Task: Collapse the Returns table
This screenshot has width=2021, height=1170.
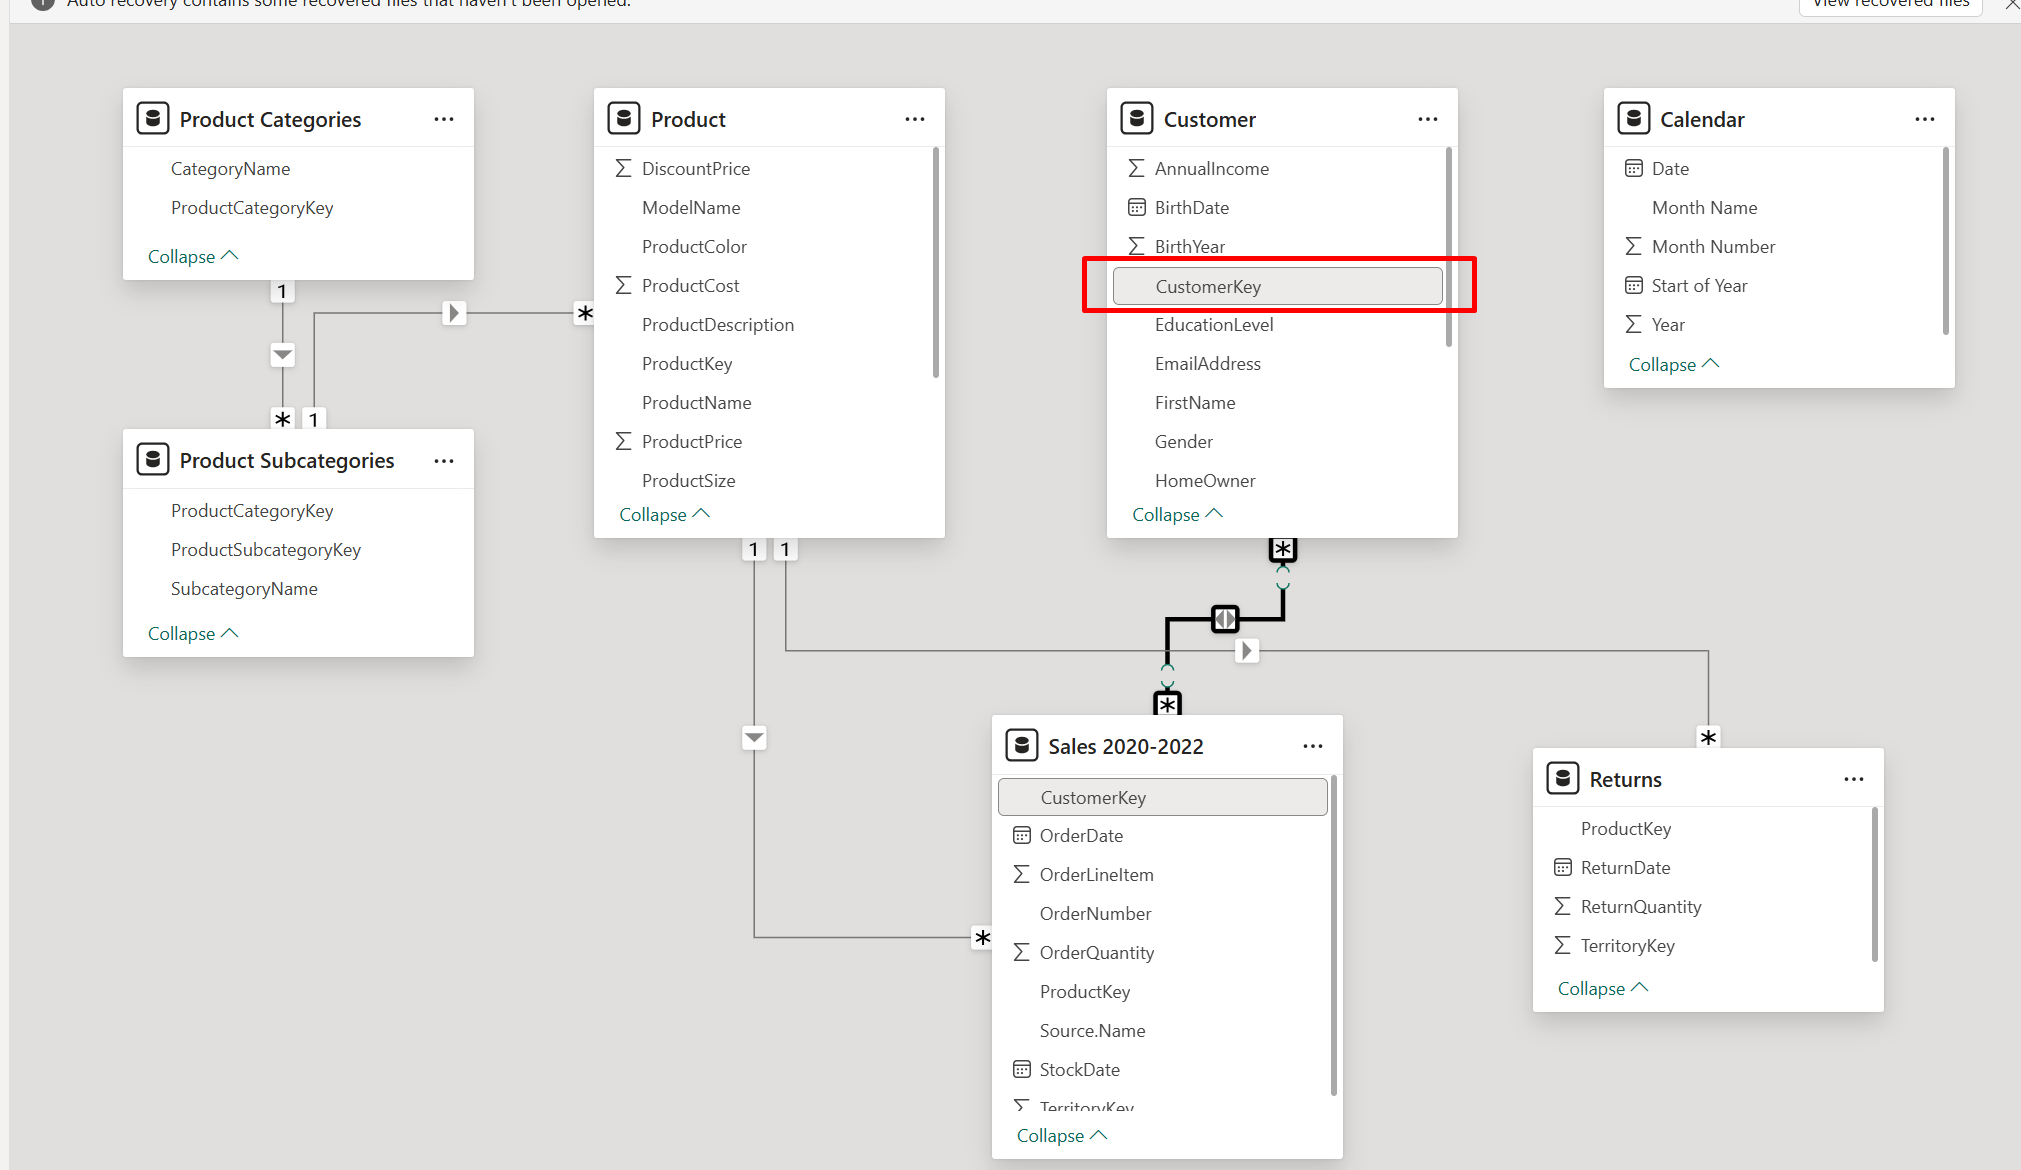Action: tap(1602, 988)
